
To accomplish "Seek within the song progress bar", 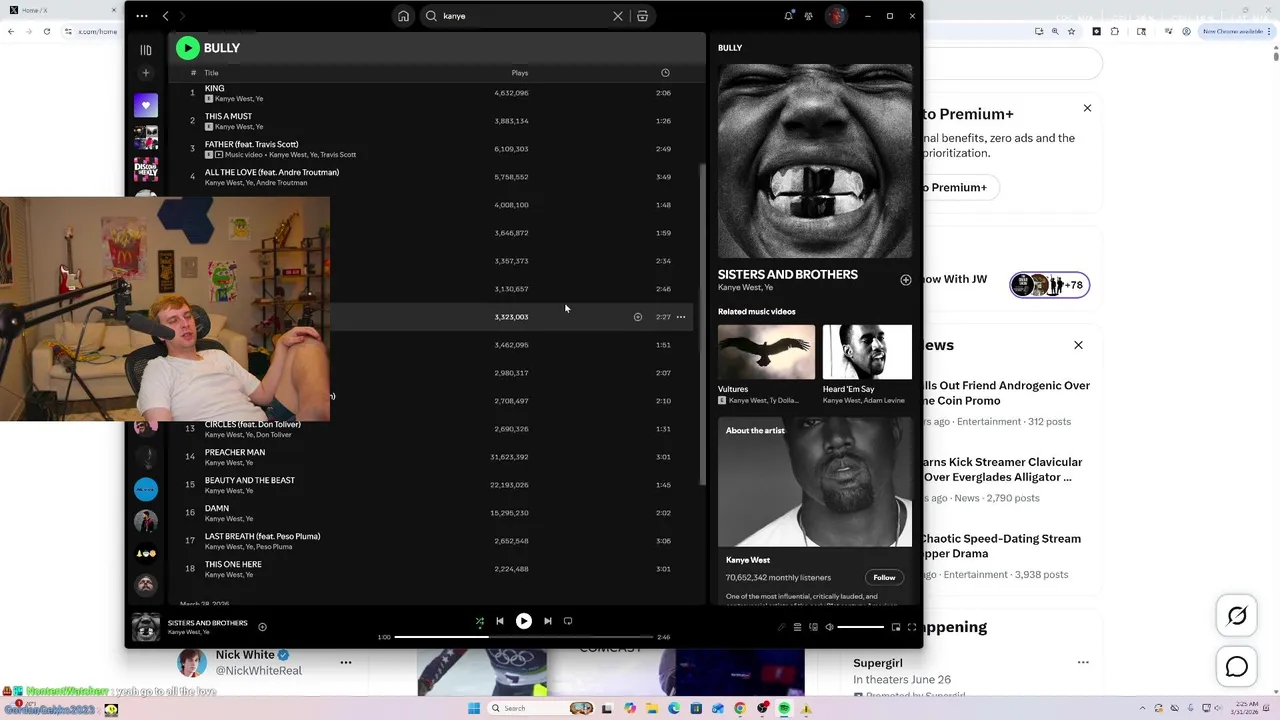I will pyautogui.click(x=524, y=637).
